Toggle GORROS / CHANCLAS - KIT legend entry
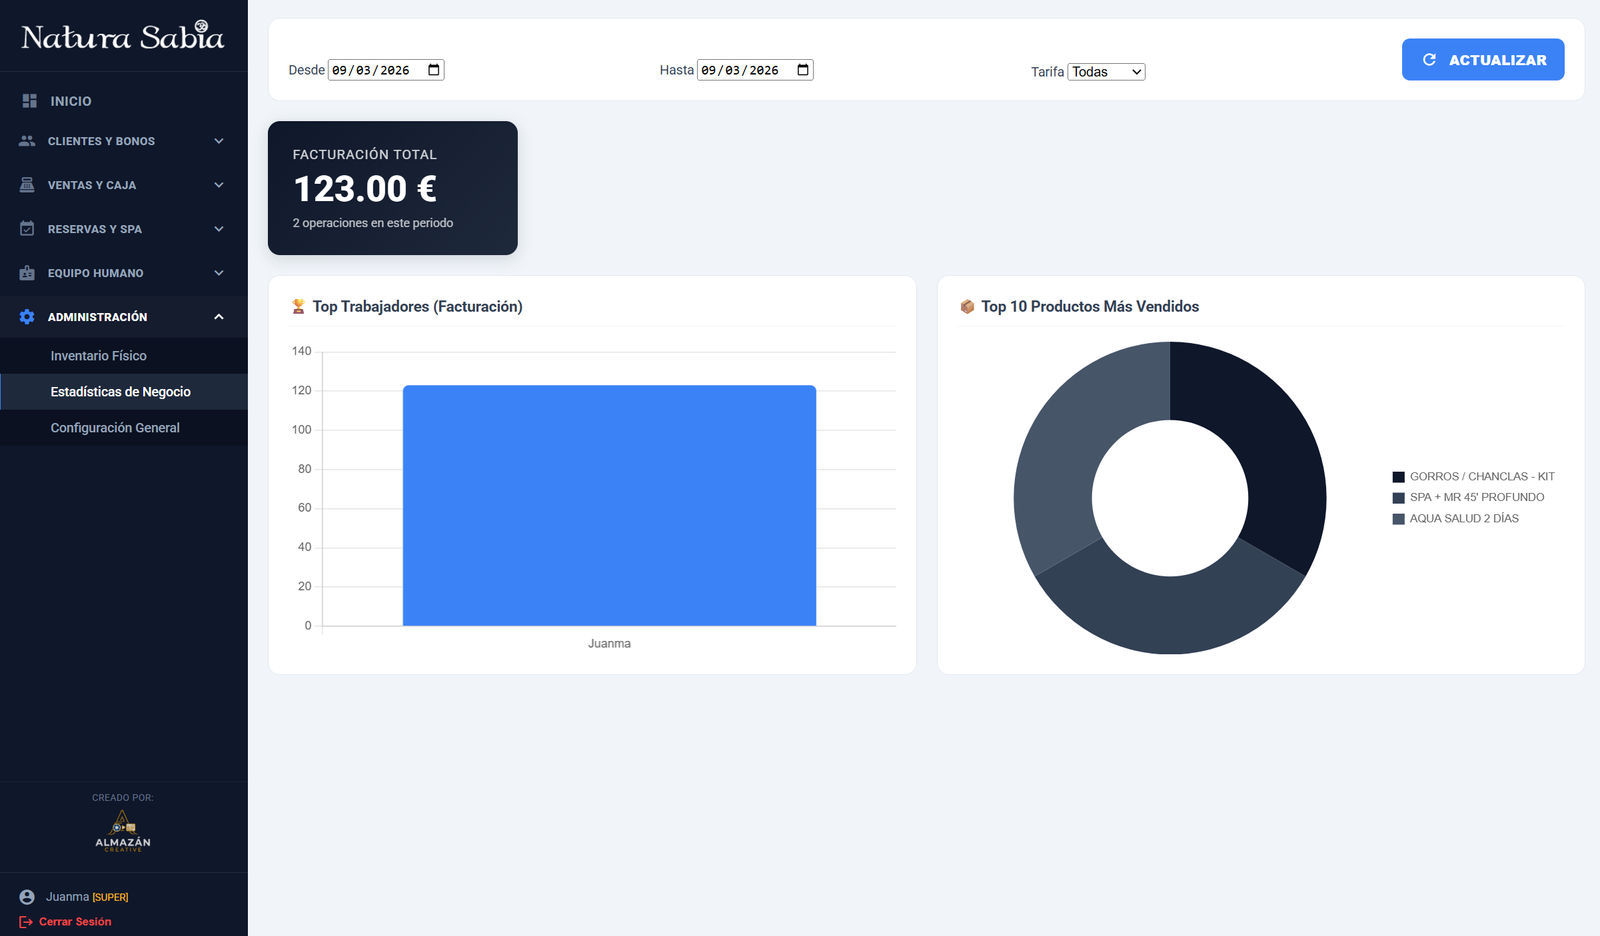This screenshot has height=936, width=1600. pos(1472,477)
